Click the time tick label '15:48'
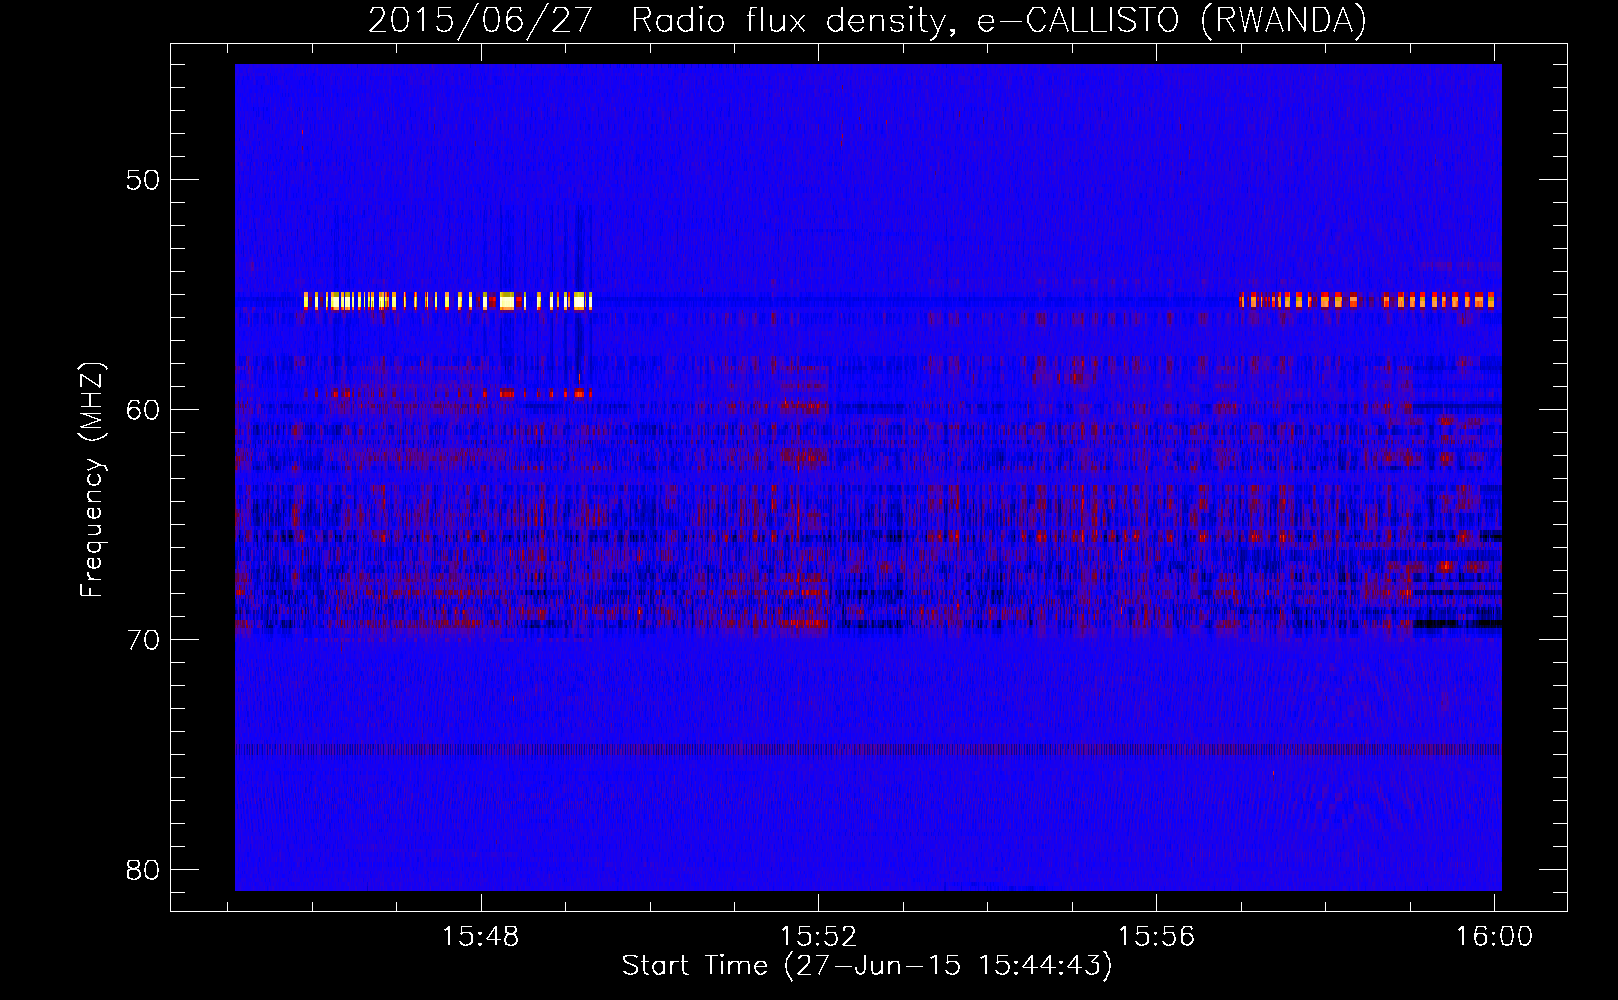This screenshot has height=1000, width=1618. click(x=481, y=936)
